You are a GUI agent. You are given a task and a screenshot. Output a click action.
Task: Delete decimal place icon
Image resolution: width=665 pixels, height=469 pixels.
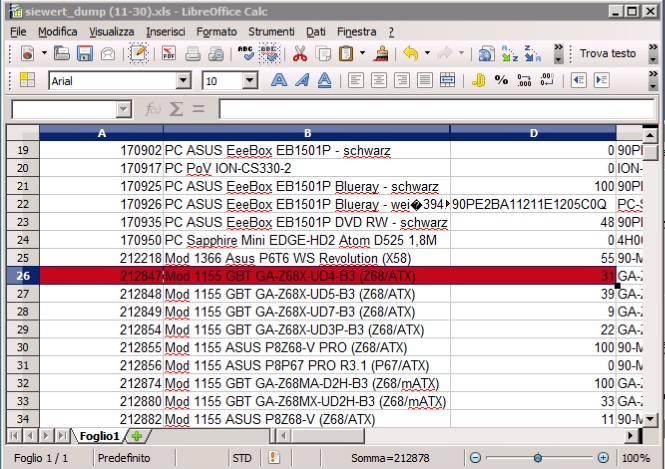pos(547,80)
